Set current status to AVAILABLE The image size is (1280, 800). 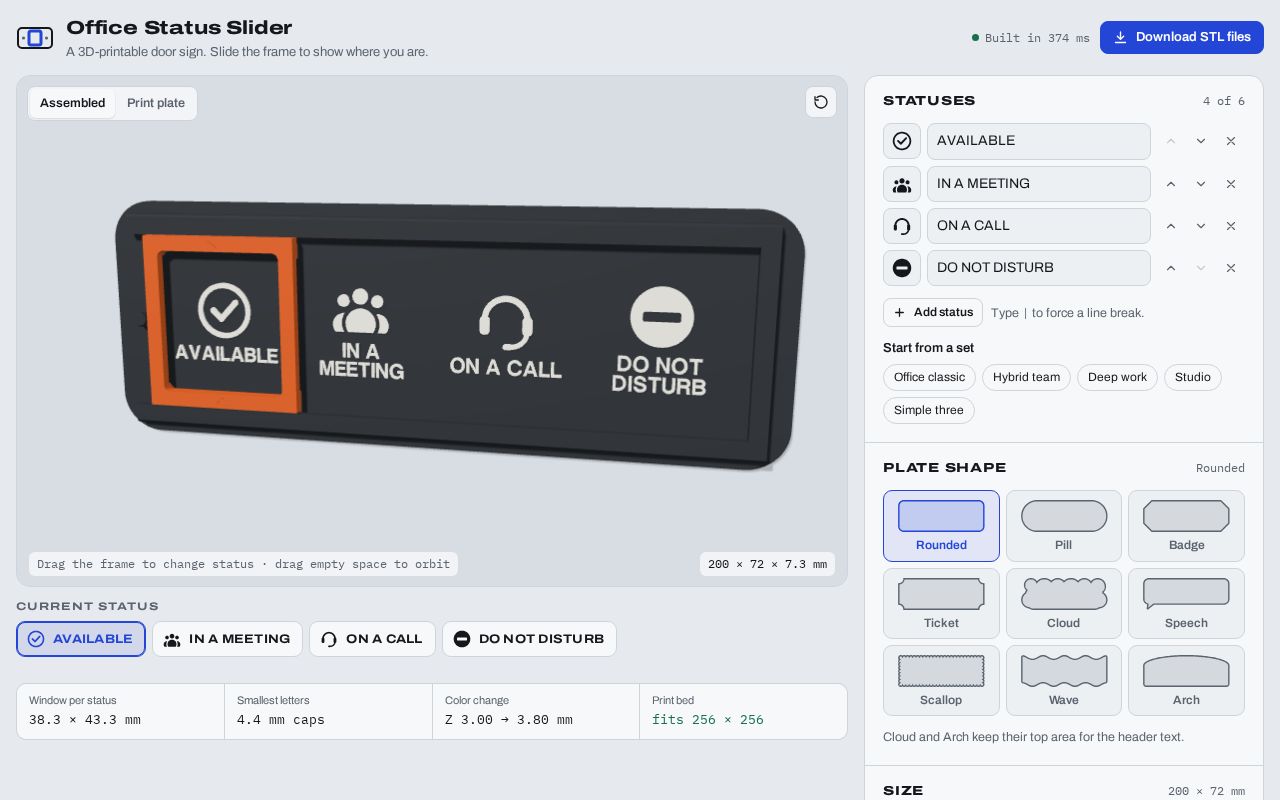(81, 639)
